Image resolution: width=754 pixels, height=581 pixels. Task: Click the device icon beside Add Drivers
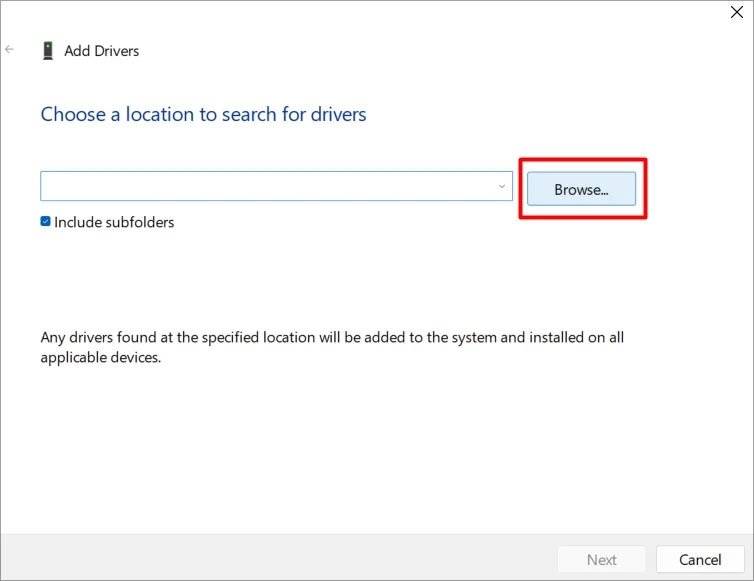[48, 50]
